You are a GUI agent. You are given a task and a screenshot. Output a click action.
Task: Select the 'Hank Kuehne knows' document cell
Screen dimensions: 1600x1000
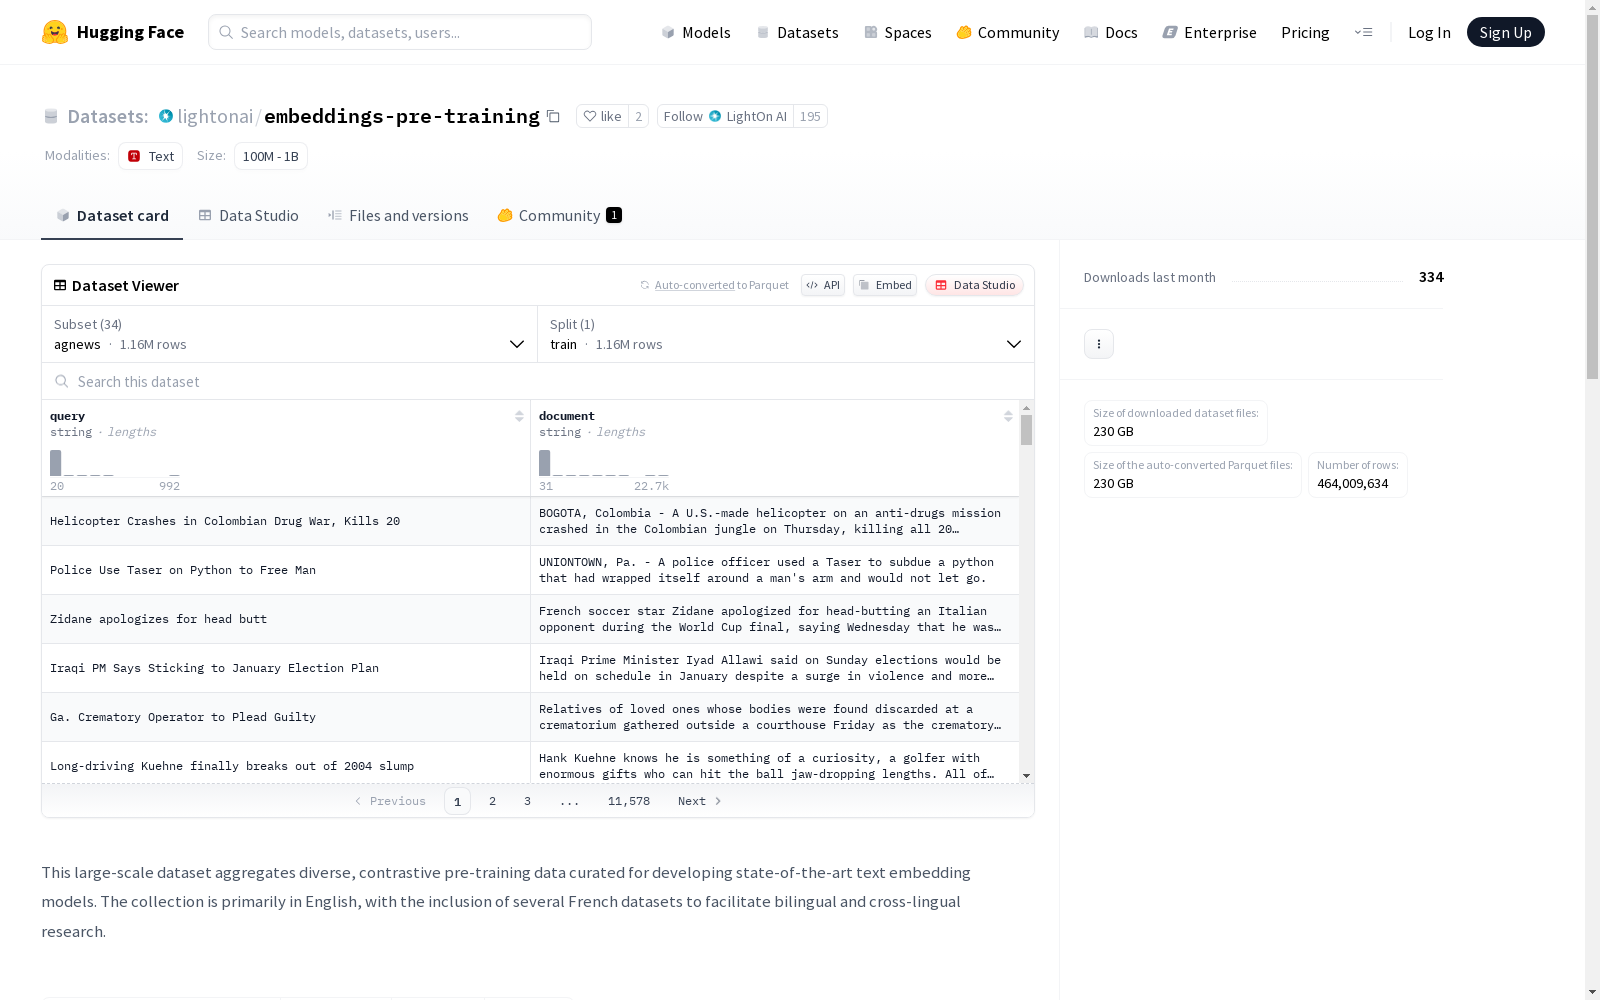(775, 763)
